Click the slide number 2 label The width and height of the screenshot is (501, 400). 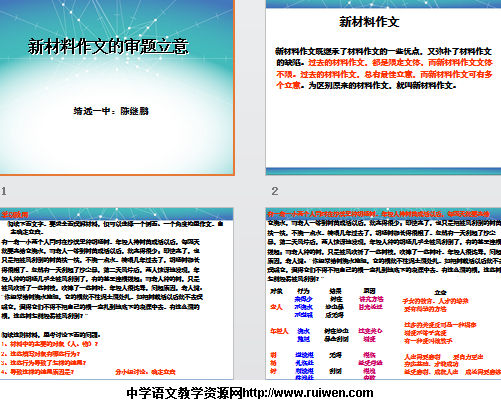(x=275, y=191)
